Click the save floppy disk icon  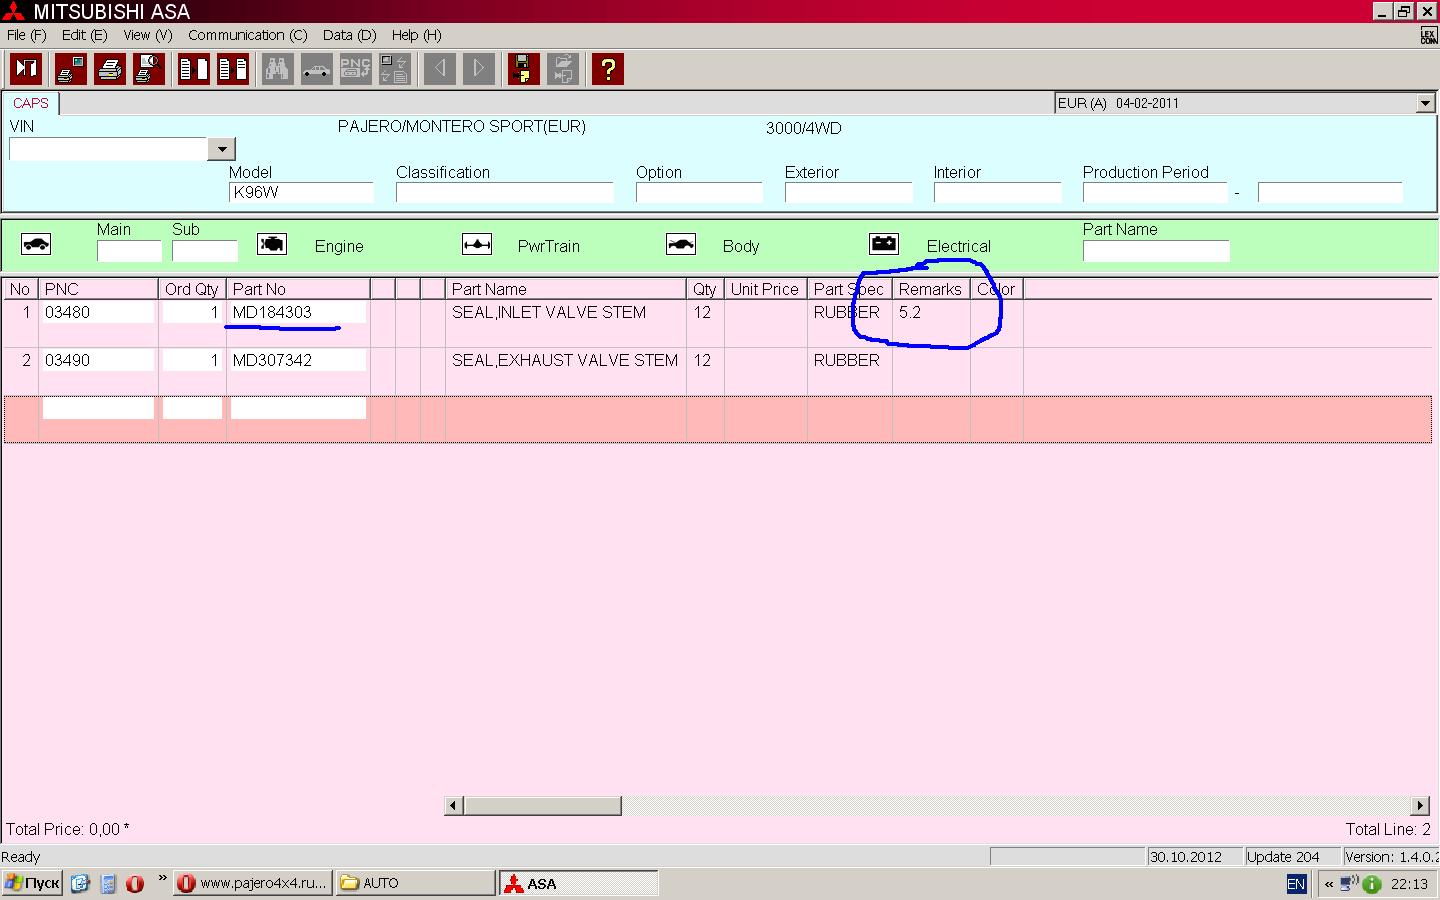pos(523,69)
